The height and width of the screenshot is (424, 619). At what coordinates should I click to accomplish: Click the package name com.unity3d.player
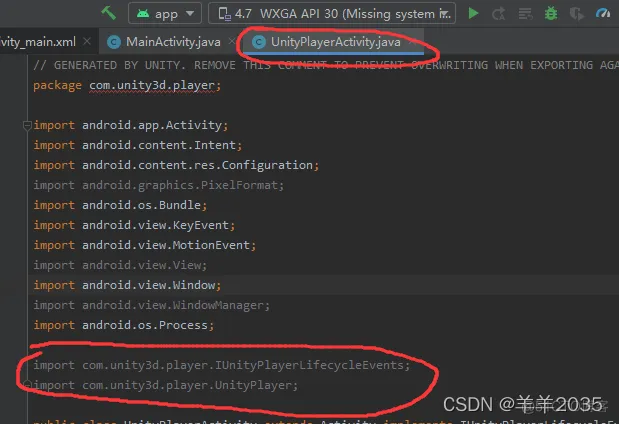click(x=152, y=85)
